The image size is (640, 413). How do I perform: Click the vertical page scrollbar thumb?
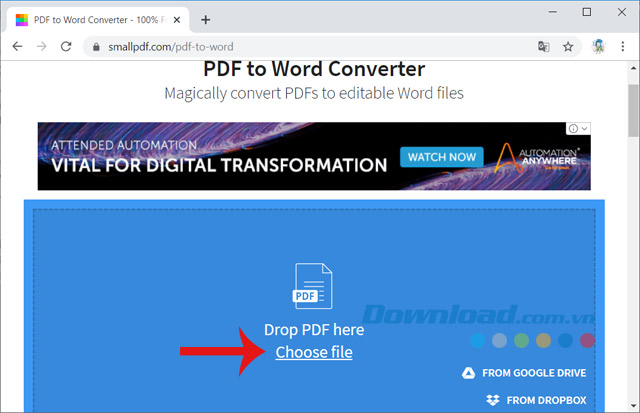click(x=632, y=110)
